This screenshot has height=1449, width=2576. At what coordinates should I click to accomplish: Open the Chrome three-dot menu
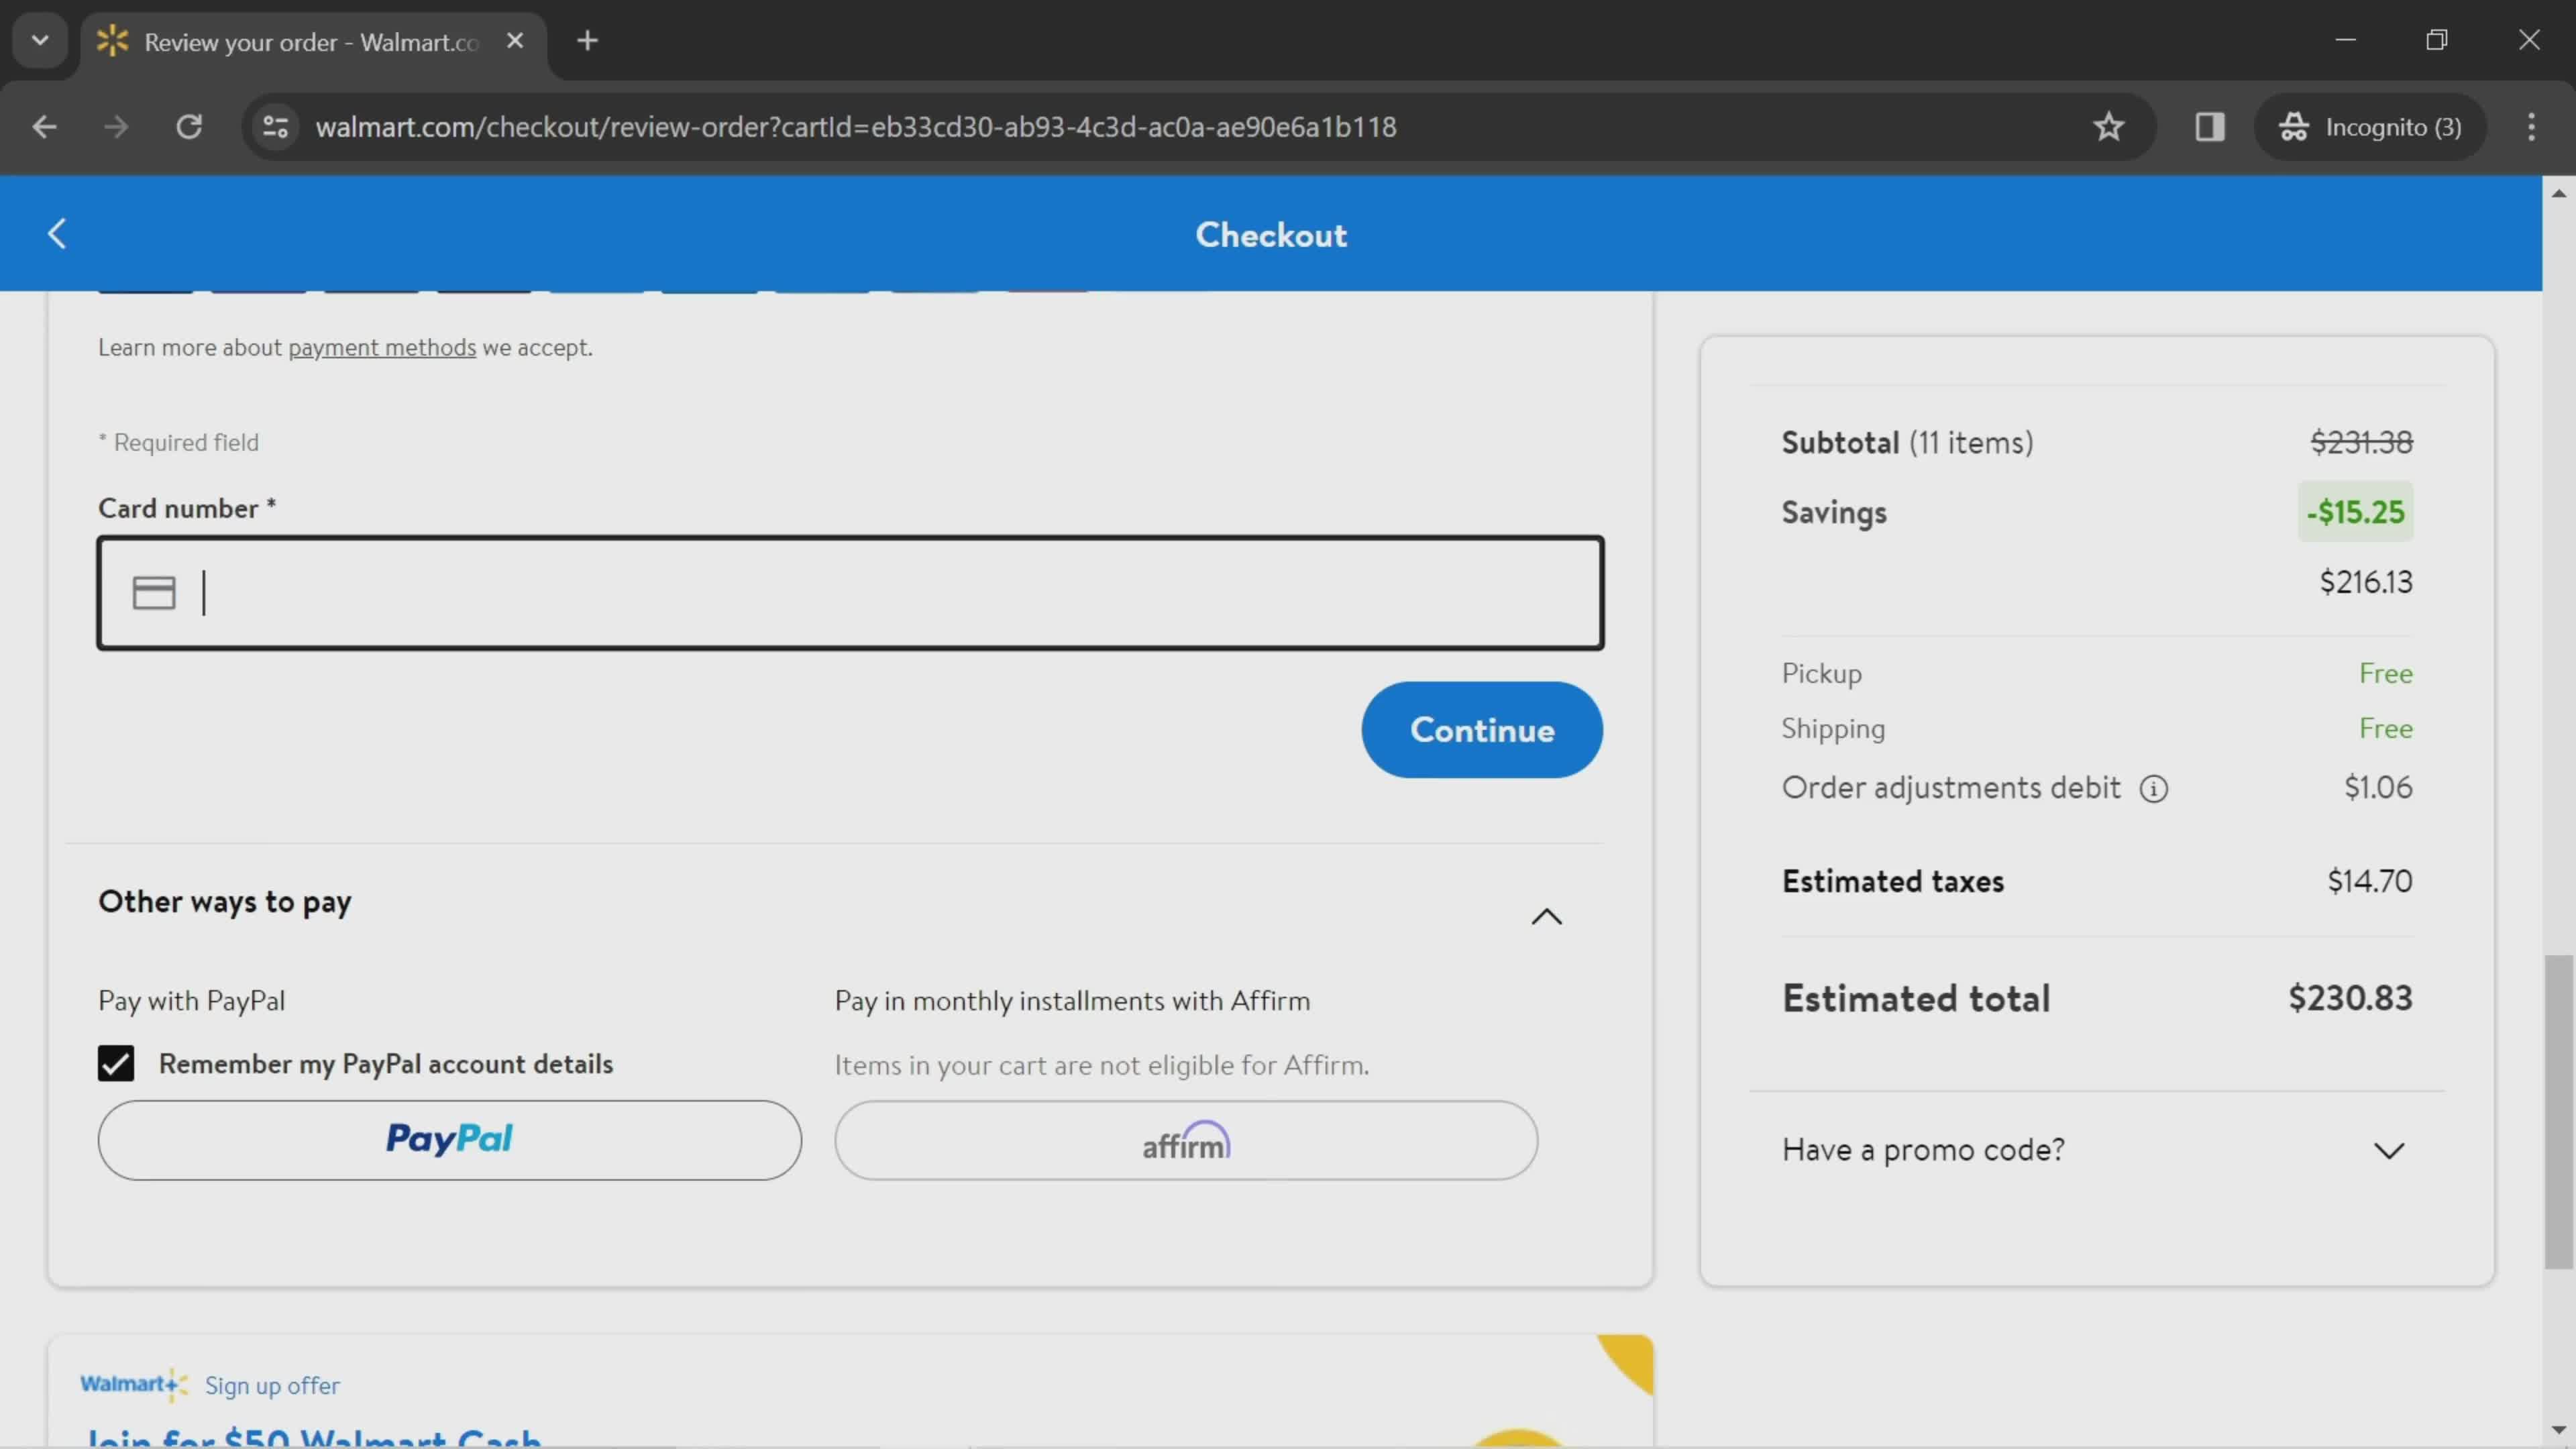tap(2531, 127)
